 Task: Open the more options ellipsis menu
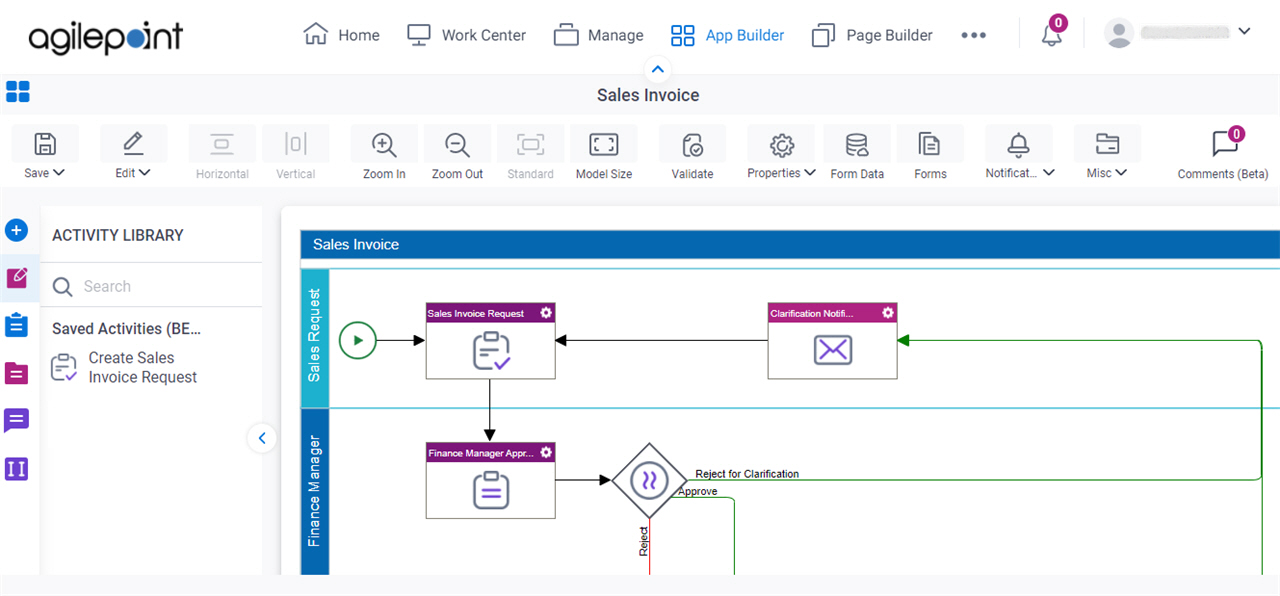973,35
